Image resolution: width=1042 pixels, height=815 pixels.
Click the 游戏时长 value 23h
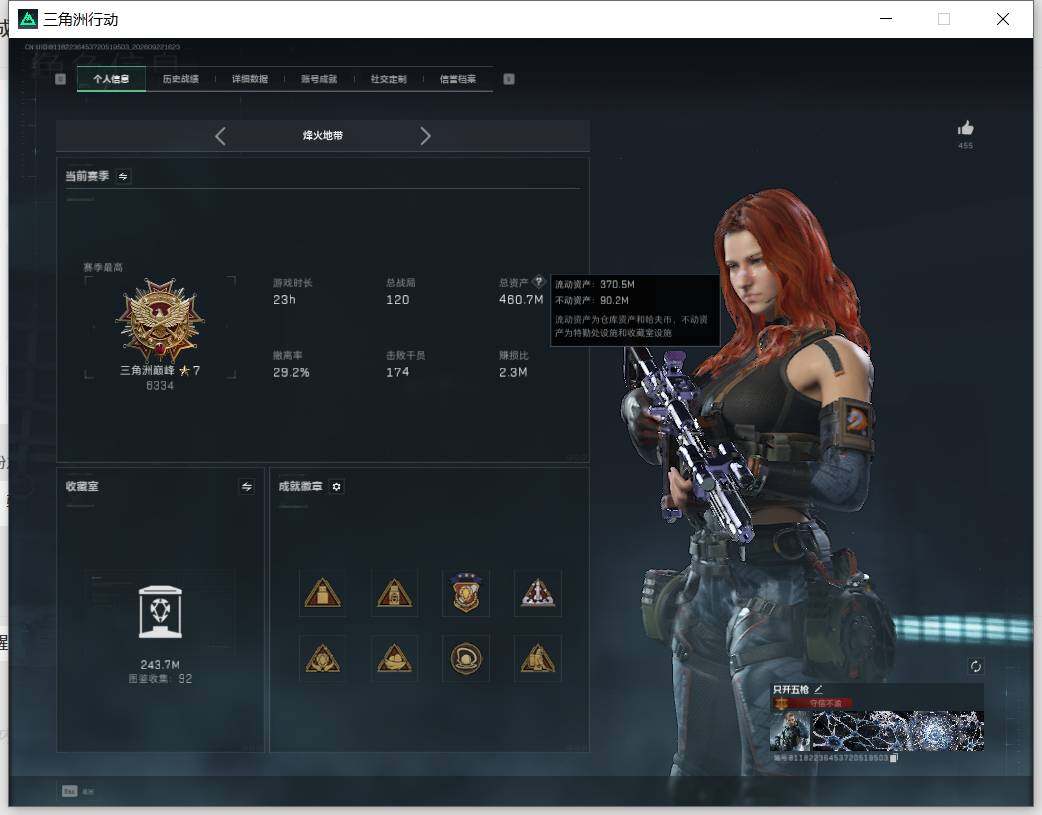284,300
